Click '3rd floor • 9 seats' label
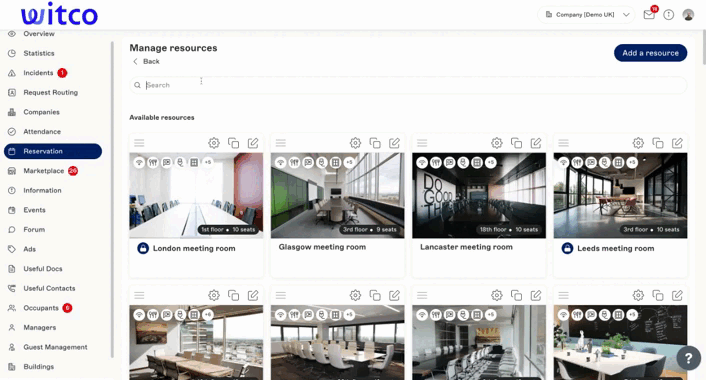This screenshot has height=380, width=706. tap(370, 230)
